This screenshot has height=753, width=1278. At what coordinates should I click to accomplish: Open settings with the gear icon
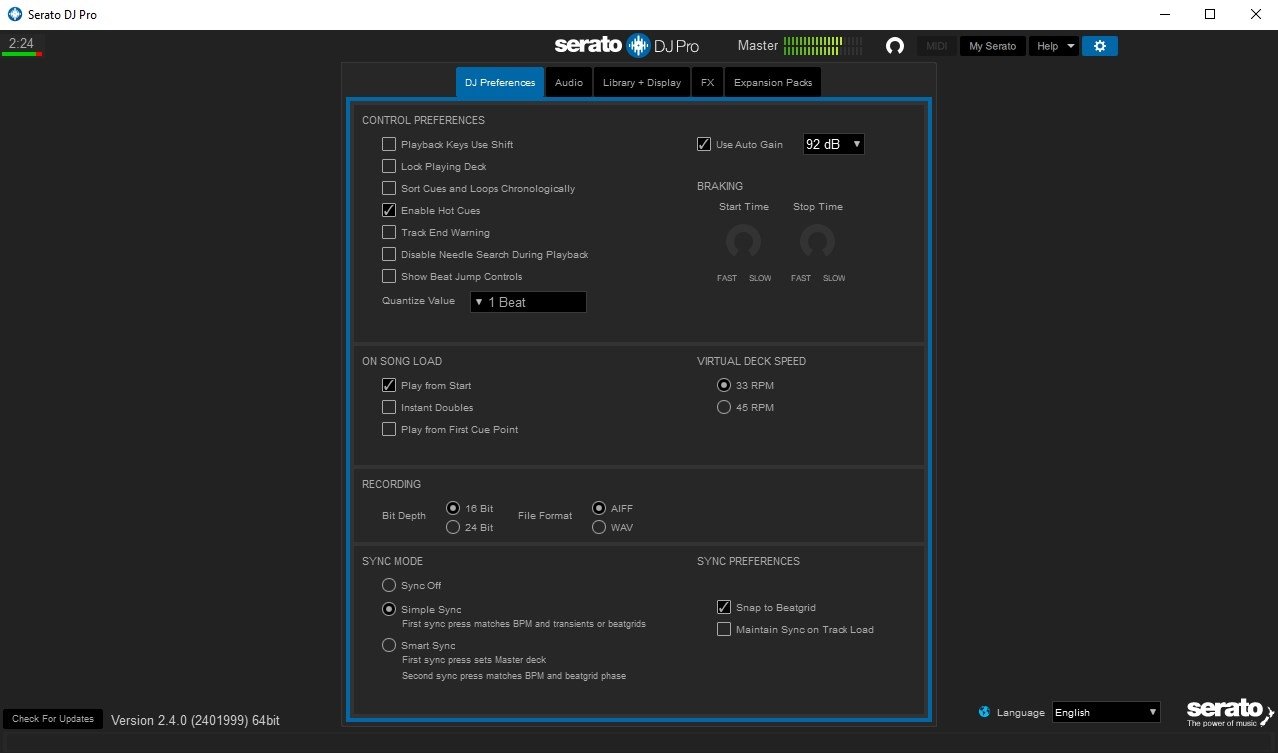coord(1100,46)
